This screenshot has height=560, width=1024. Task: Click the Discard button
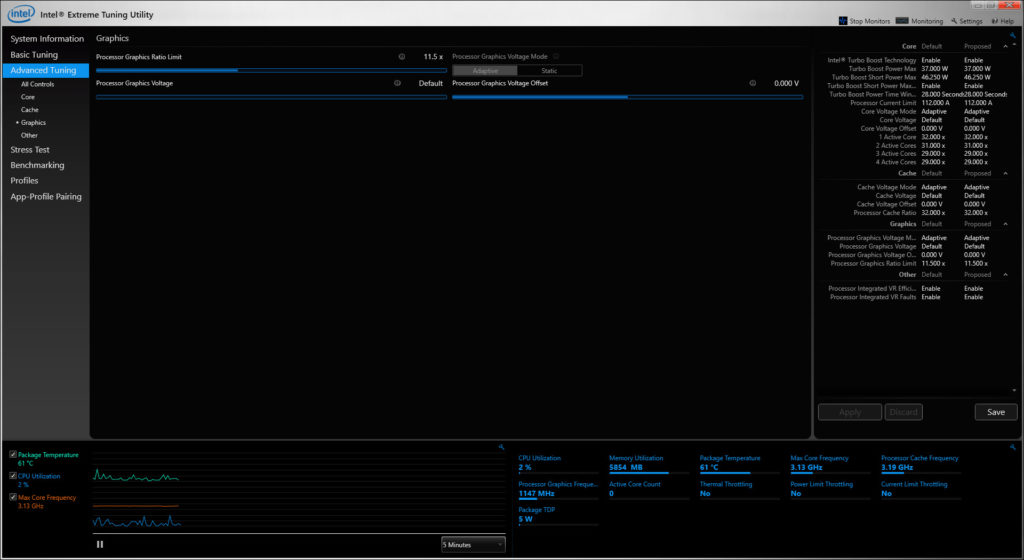pyautogui.click(x=904, y=412)
